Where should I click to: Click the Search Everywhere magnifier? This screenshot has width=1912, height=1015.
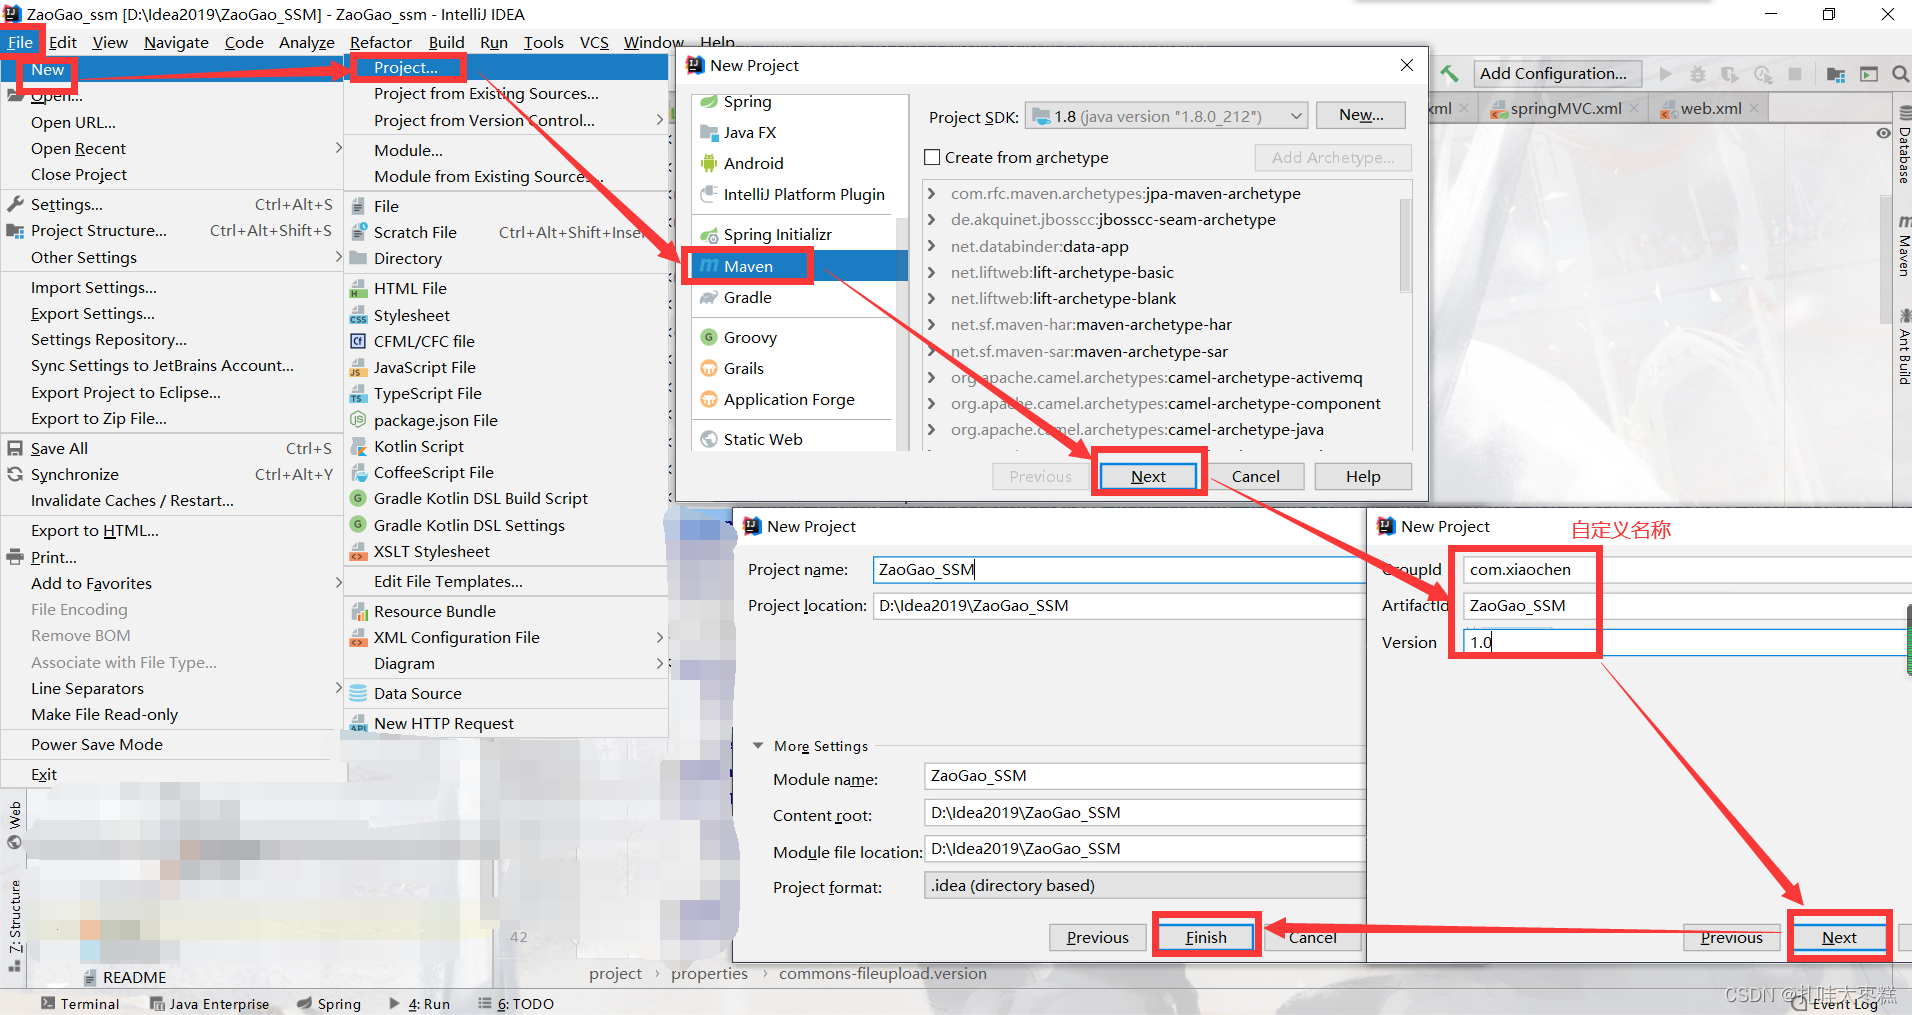(x=1900, y=74)
